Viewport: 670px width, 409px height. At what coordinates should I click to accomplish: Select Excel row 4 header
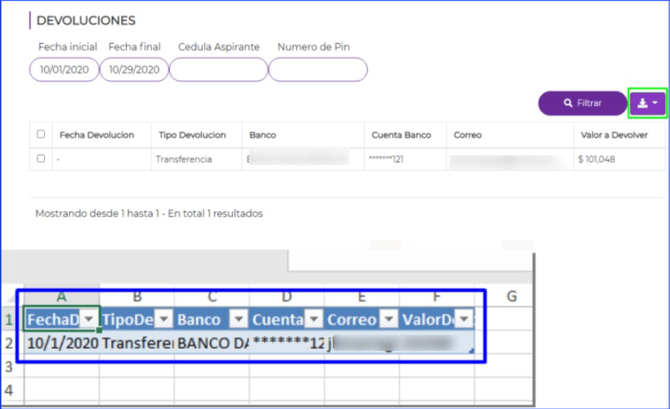pos(9,390)
